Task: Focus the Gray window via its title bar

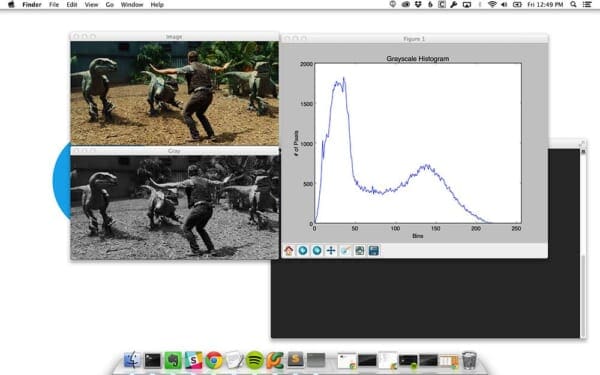Action: 175,151
